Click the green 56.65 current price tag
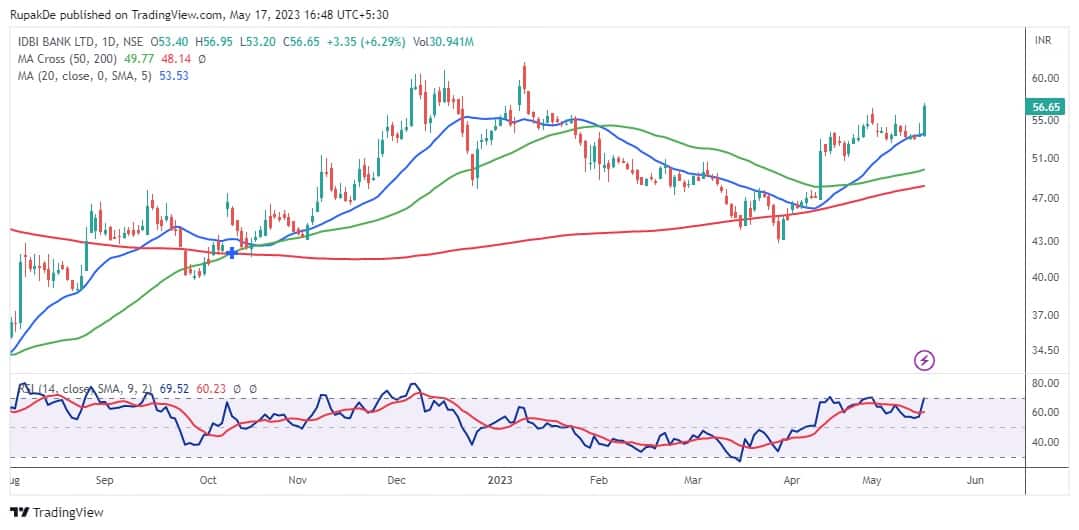Screen dimensions: 1079x530 [1045, 107]
